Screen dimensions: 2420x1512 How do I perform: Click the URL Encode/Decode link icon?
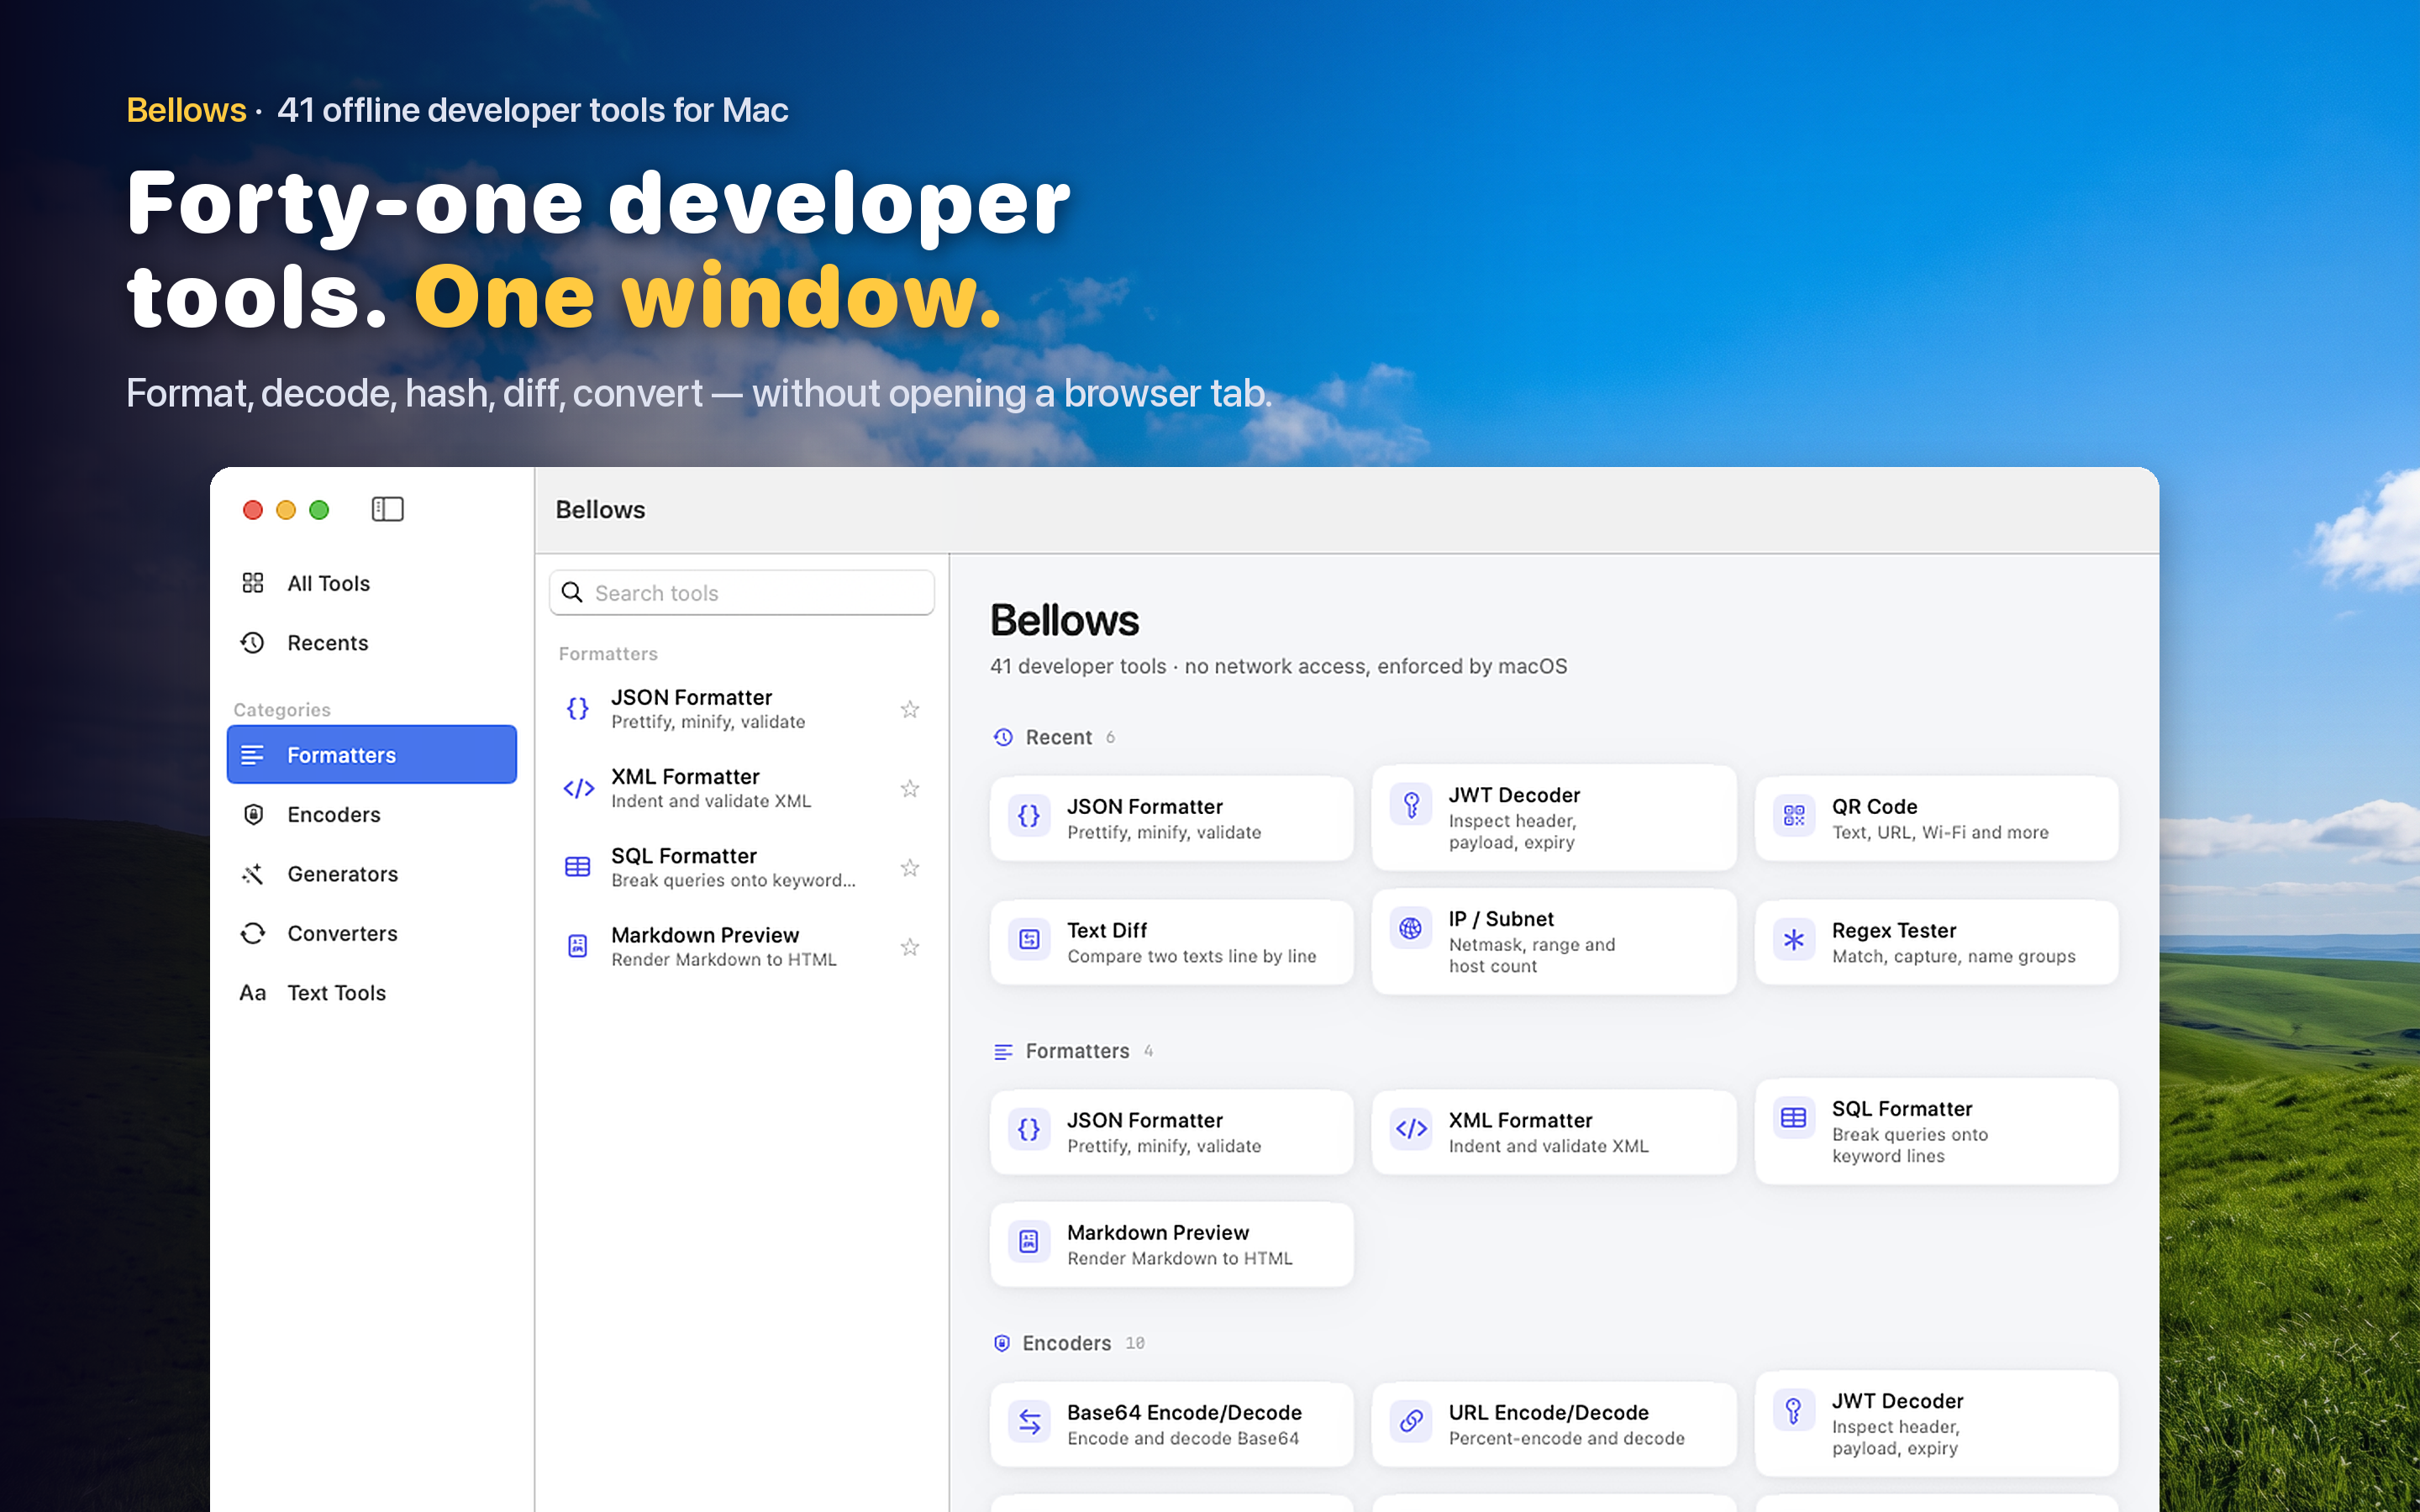pos(1411,1422)
